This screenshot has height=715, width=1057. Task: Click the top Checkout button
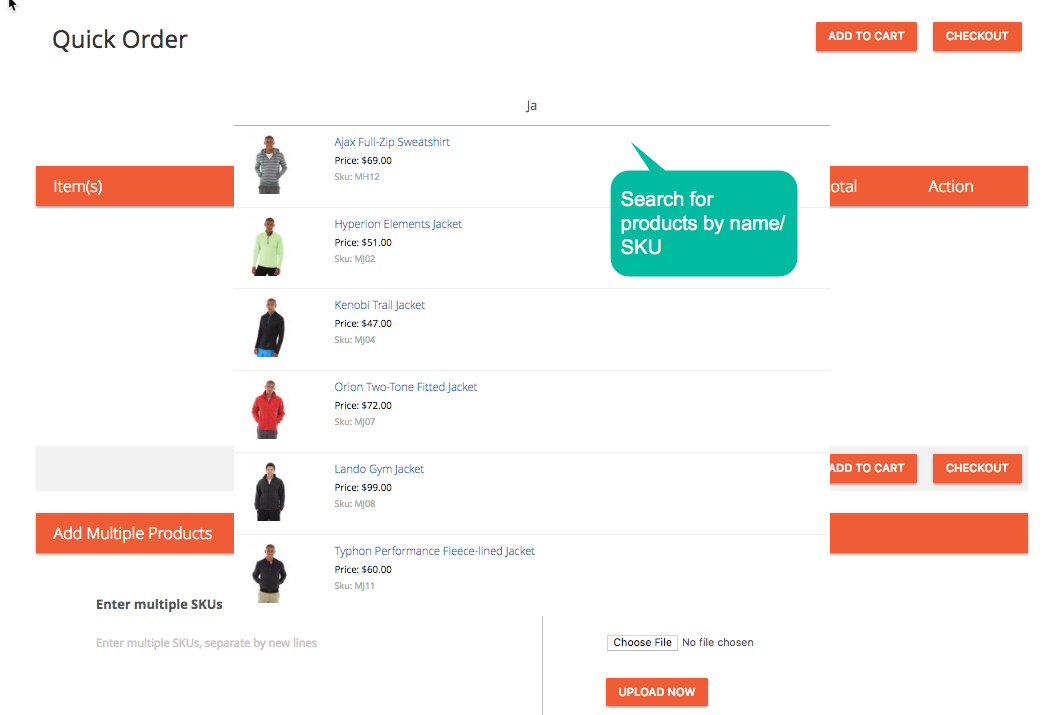[x=976, y=36]
